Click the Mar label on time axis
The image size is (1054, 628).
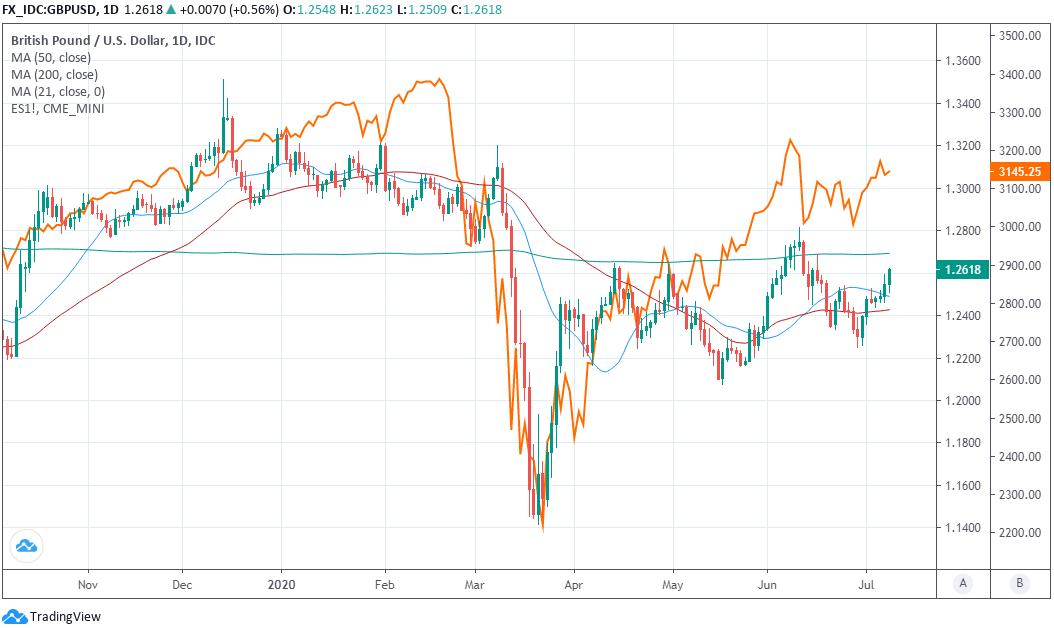coord(475,582)
